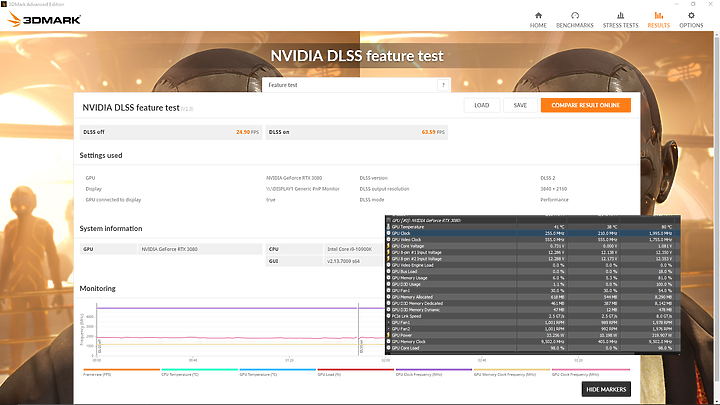Click COMPARE RESULT ONLINE
Image resolution: width=720 pixels, height=405 pixels.
(x=585, y=105)
